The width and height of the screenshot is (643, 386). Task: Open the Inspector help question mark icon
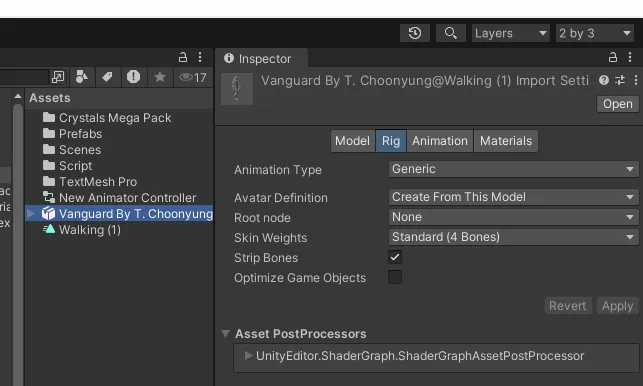pos(604,80)
